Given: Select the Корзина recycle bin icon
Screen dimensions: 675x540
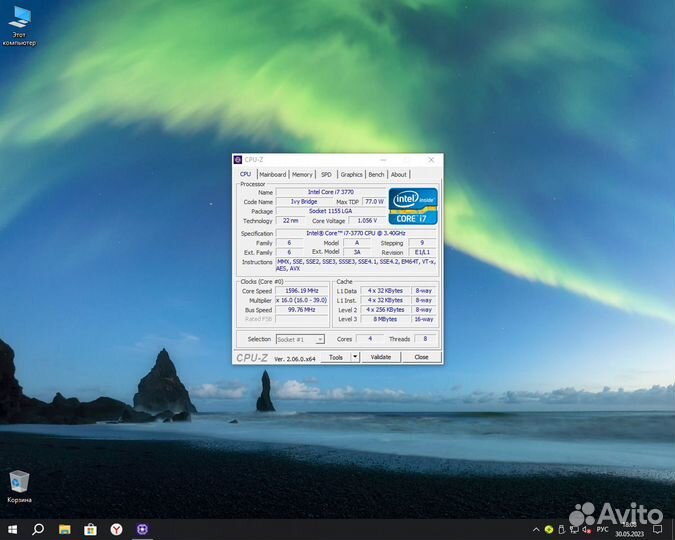Looking at the screenshot, I should point(19,482).
